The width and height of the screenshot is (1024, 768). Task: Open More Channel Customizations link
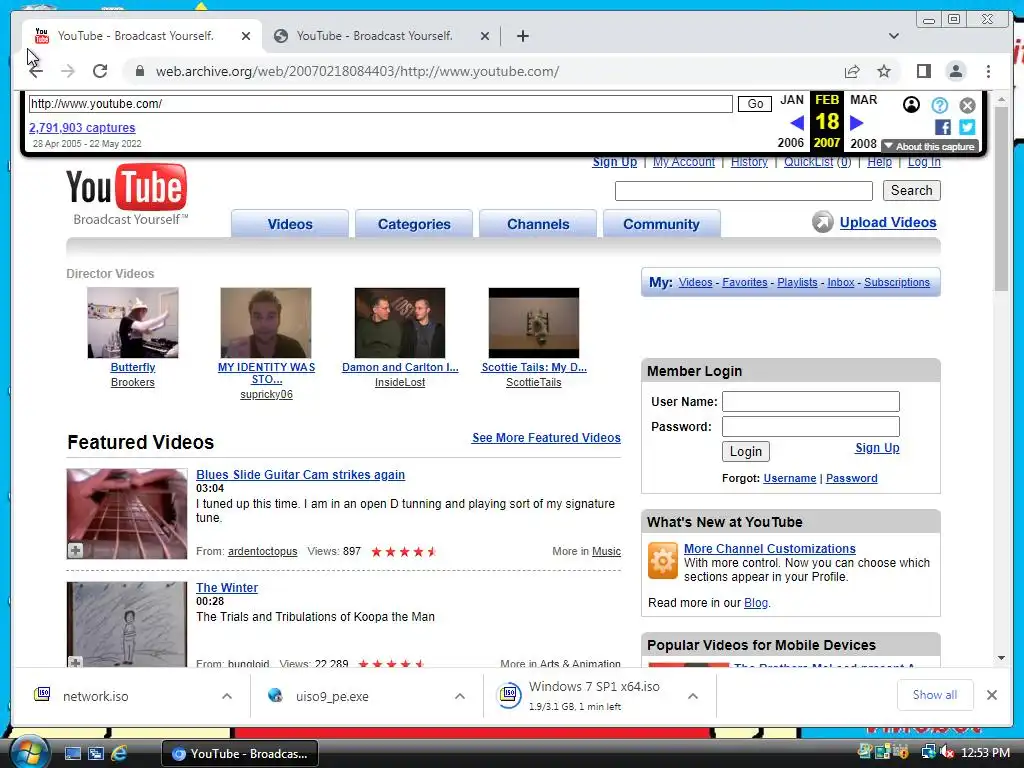770,549
